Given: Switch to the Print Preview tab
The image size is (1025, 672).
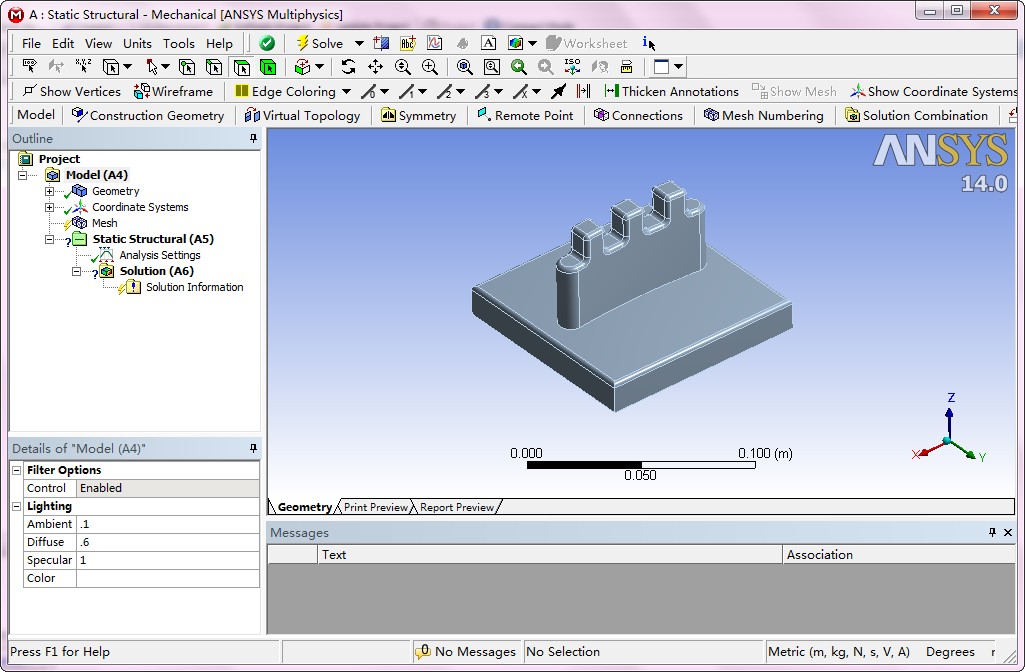Looking at the screenshot, I should [375, 507].
